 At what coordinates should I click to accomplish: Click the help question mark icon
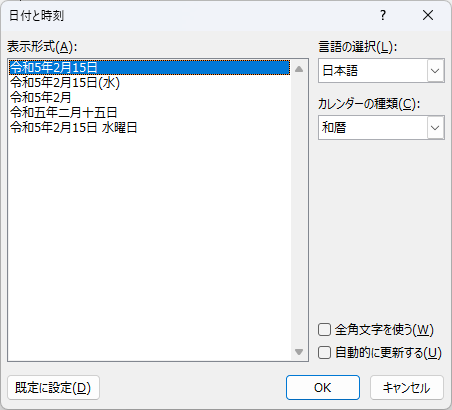[x=383, y=15]
